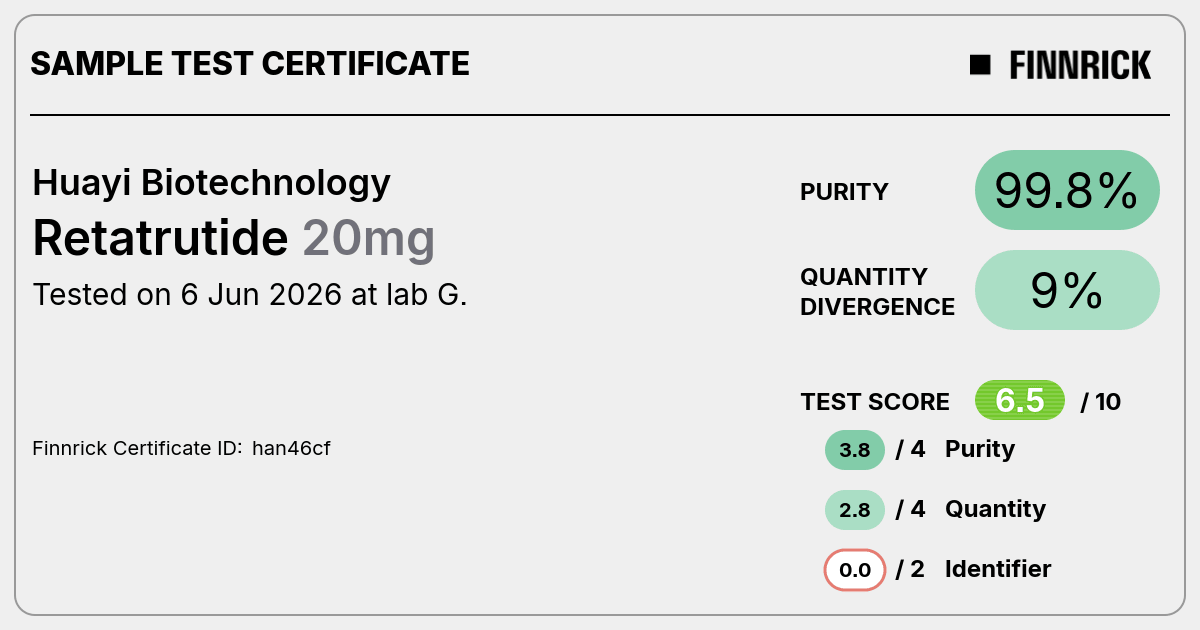
Task: Click the PURITY label beside 99.8%
Action: pyautogui.click(x=844, y=192)
